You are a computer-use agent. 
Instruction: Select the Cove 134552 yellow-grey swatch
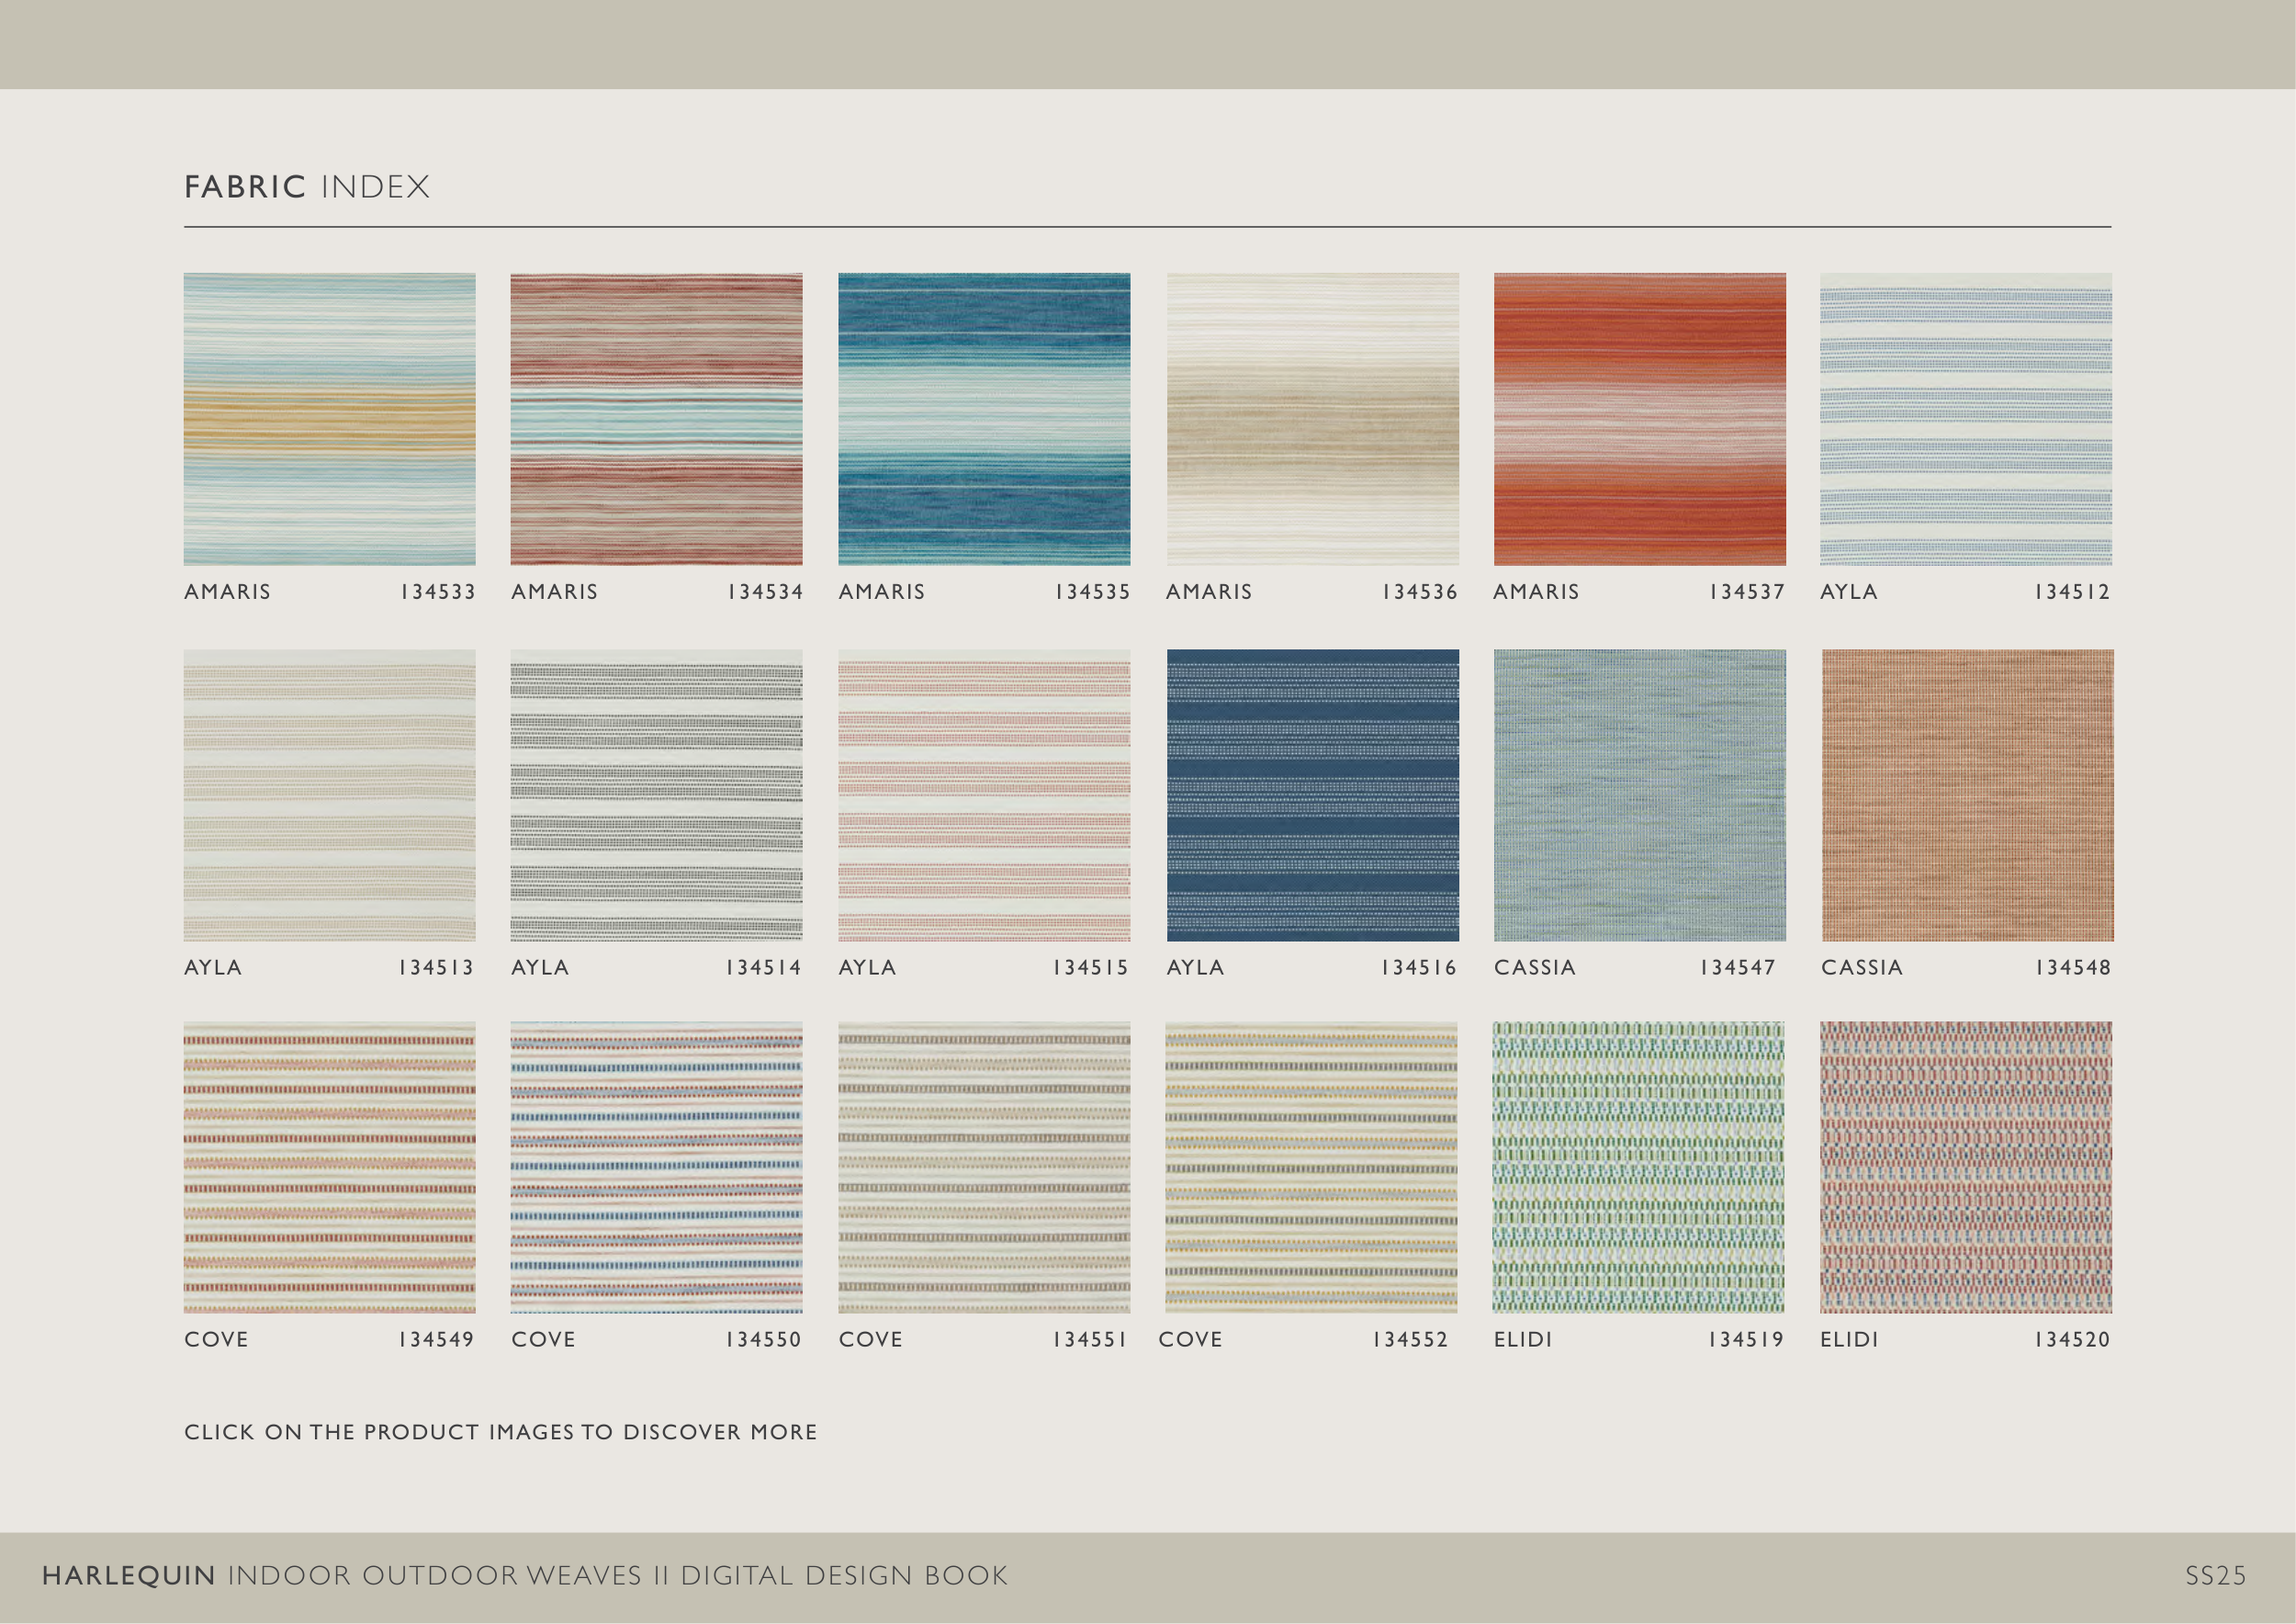tap(1311, 1167)
